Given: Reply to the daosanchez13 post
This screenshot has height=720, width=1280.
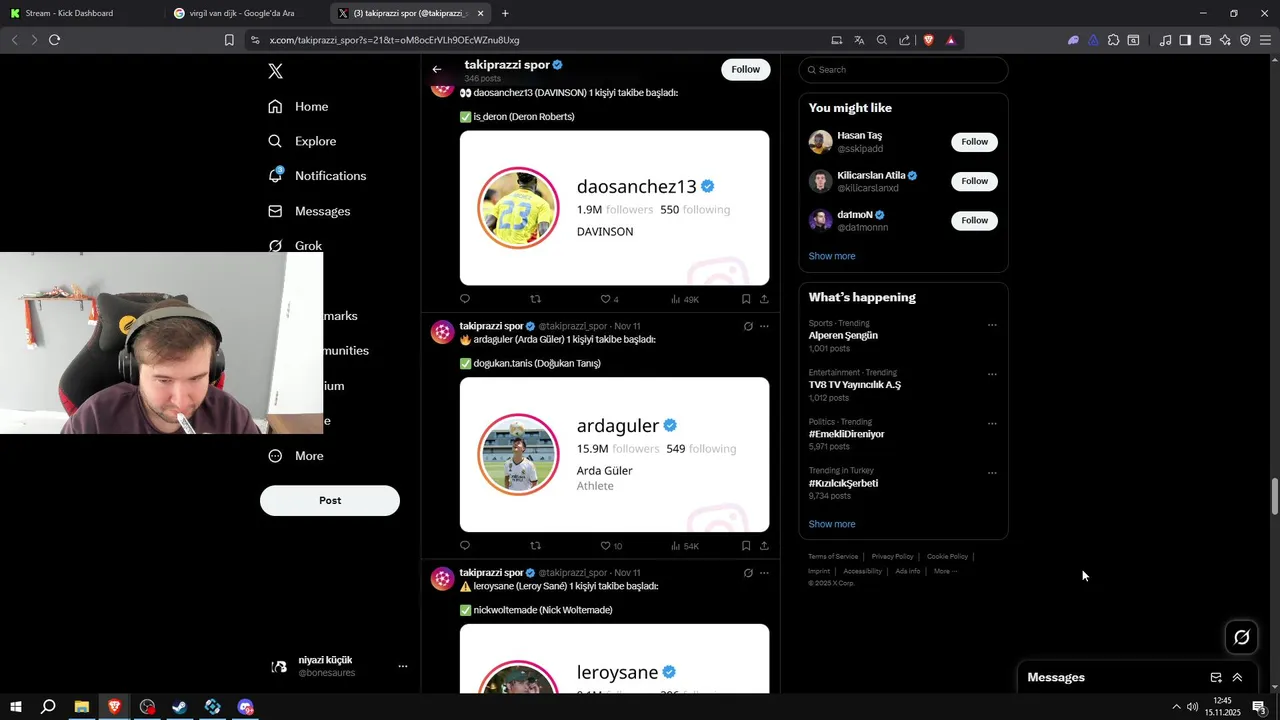Looking at the screenshot, I should tap(465, 299).
